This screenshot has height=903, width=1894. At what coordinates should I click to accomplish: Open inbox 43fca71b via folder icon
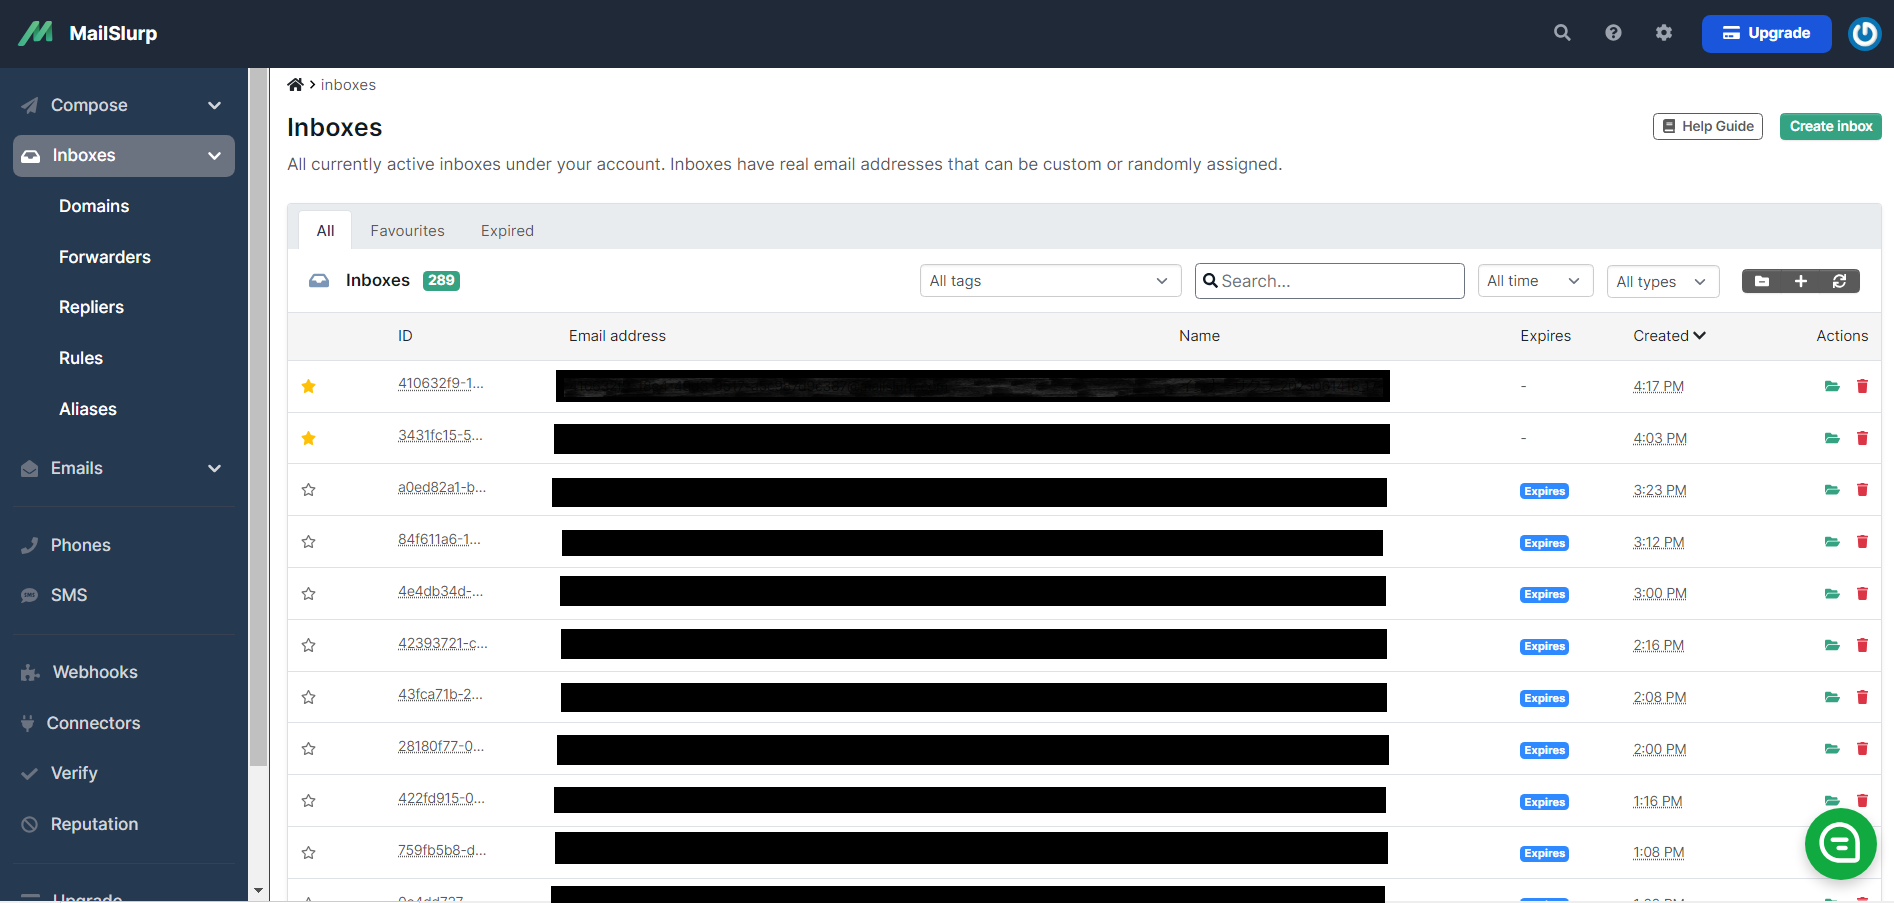(x=1832, y=697)
